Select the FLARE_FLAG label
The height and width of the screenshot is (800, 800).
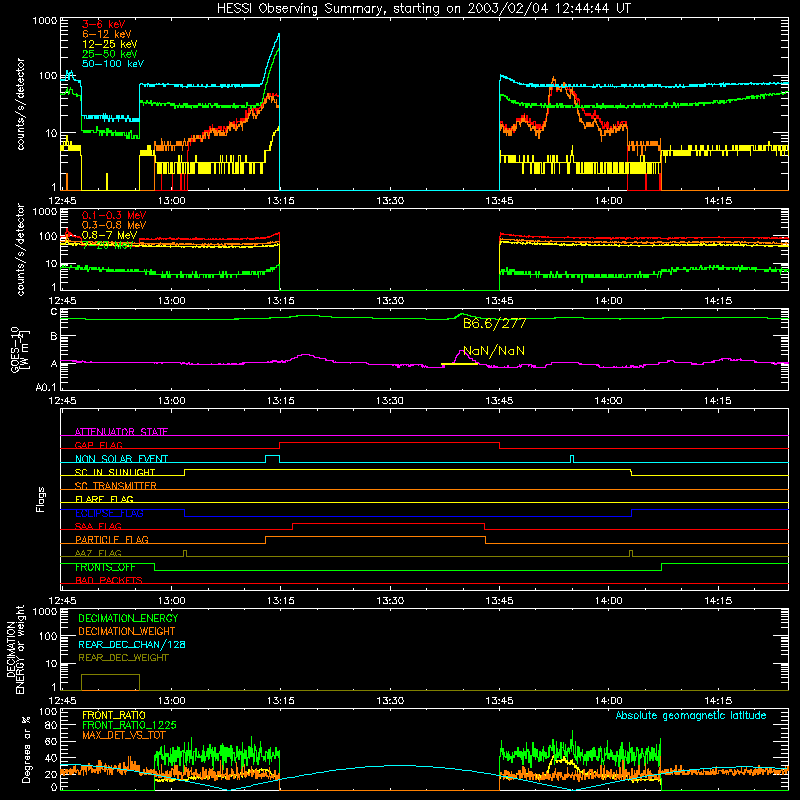104,499
